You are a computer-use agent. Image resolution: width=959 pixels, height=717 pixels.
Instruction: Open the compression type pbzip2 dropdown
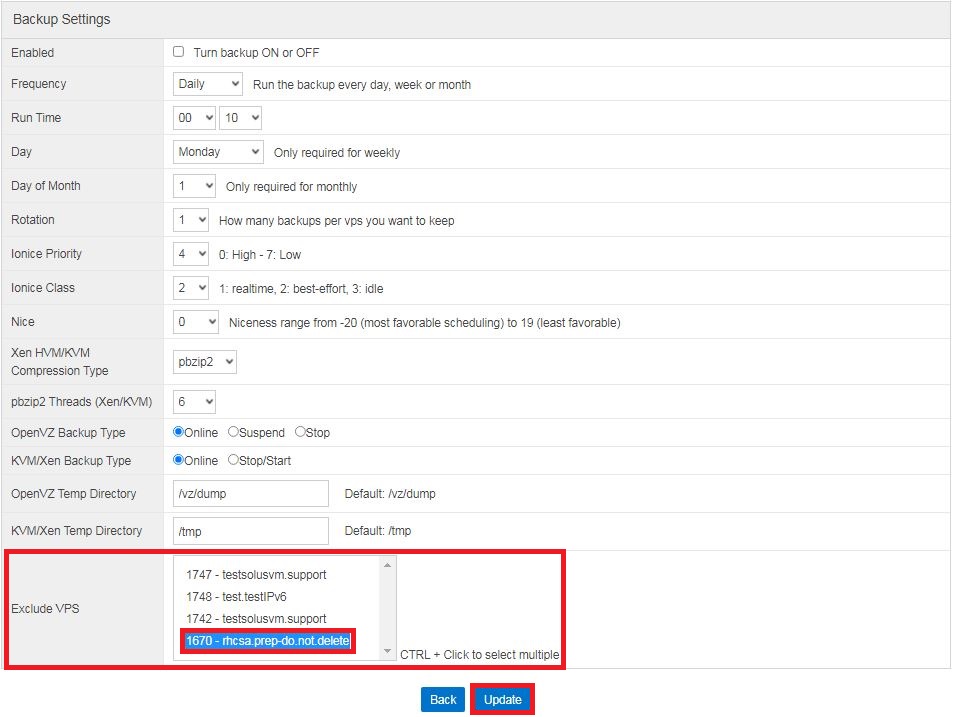[x=205, y=362]
